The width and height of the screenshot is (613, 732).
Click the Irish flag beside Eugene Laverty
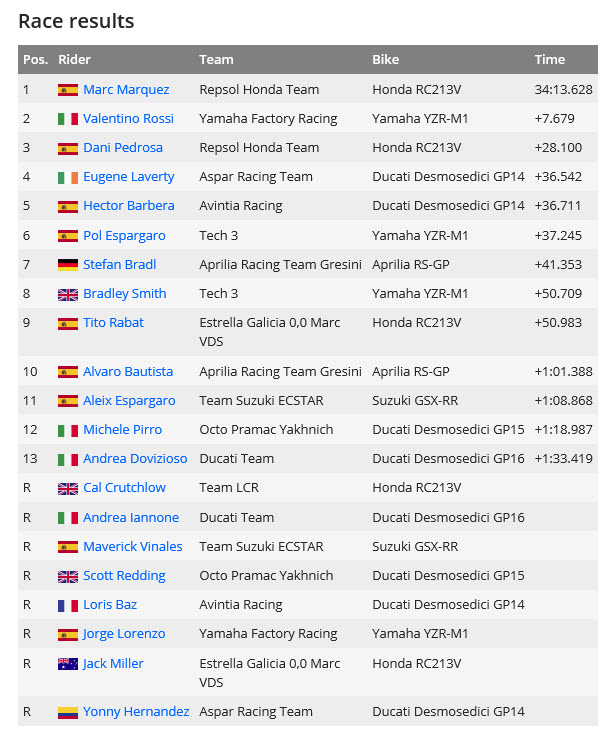pyautogui.click(x=68, y=177)
